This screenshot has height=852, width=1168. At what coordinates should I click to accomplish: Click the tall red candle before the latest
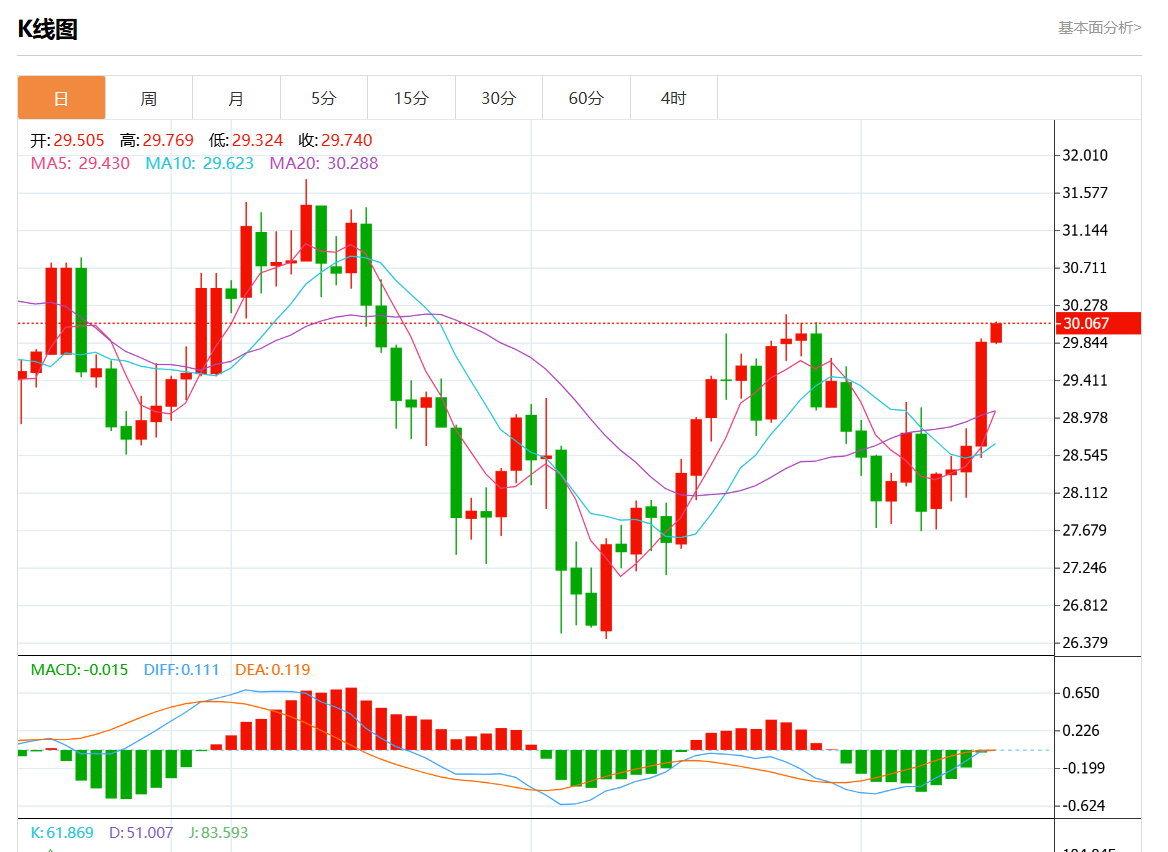pos(981,394)
